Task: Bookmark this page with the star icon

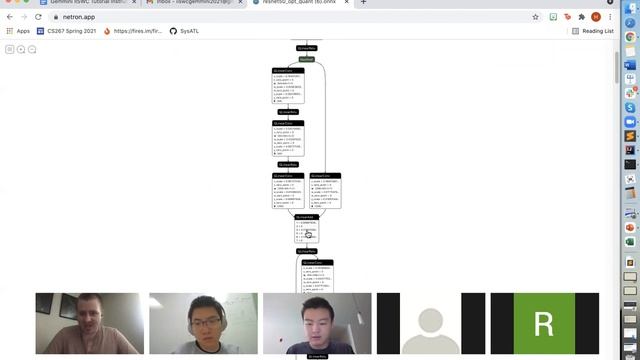Action: pyautogui.click(x=535, y=17)
